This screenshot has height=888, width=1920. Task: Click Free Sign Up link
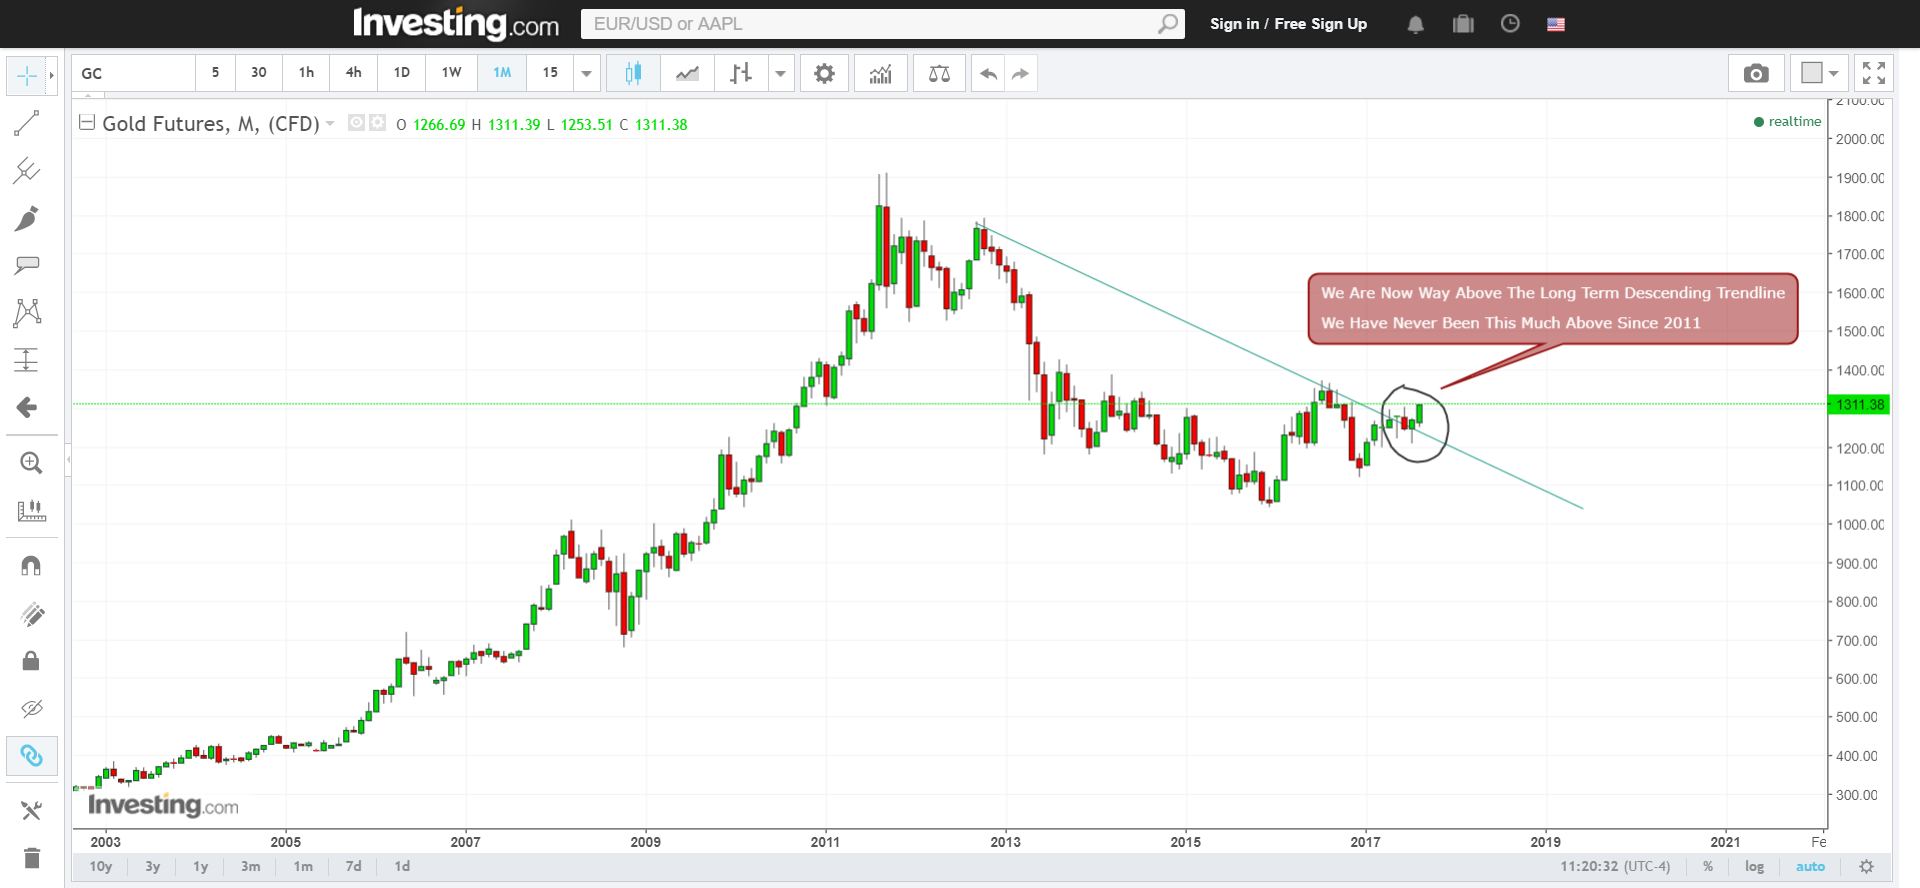point(1320,24)
